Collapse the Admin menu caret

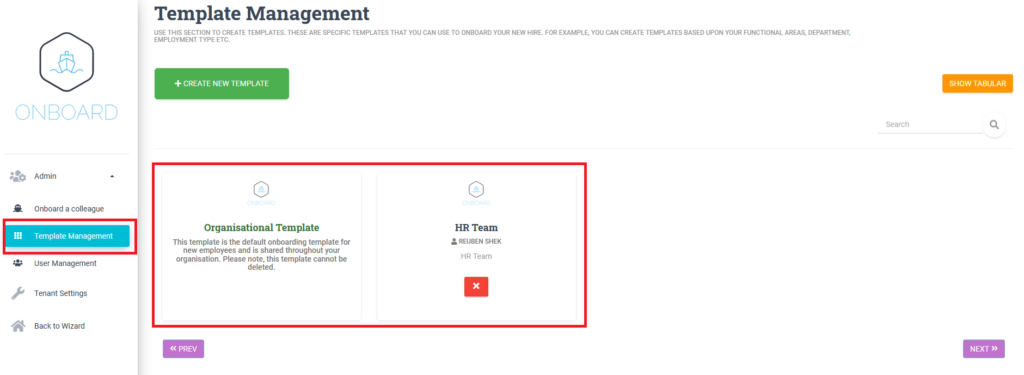(x=112, y=176)
